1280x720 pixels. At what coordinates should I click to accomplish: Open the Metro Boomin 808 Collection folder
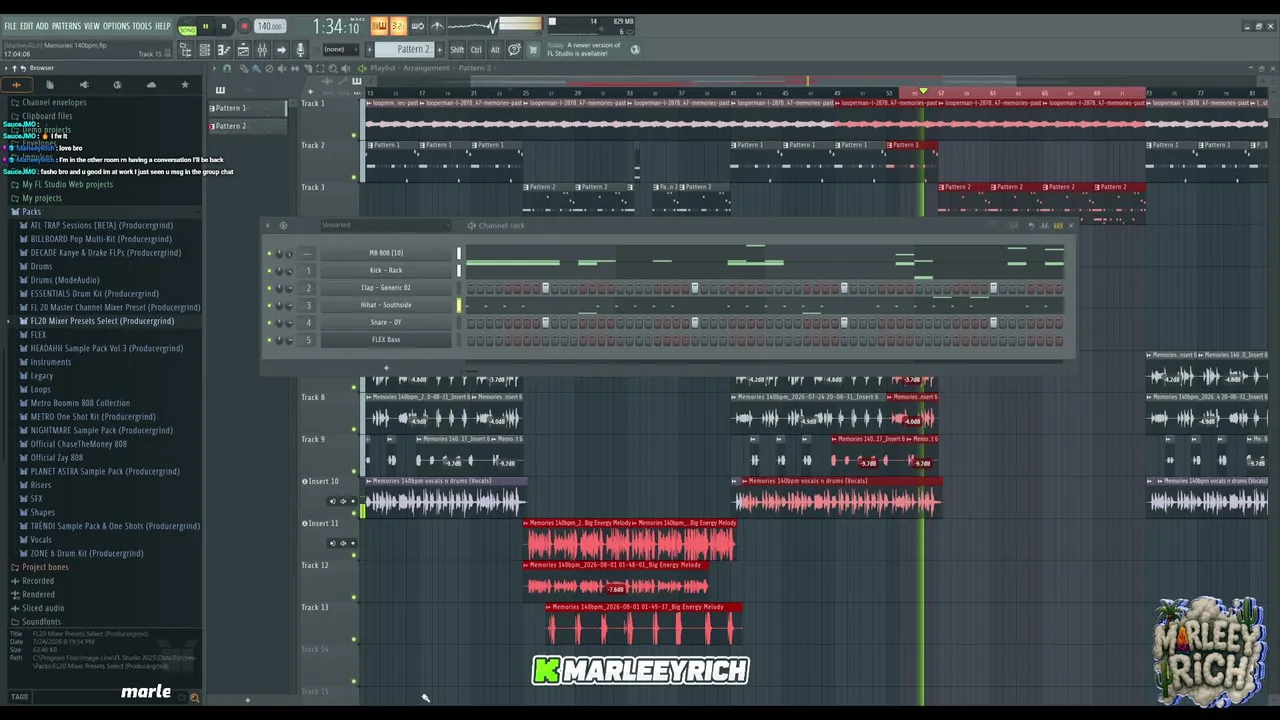point(80,403)
